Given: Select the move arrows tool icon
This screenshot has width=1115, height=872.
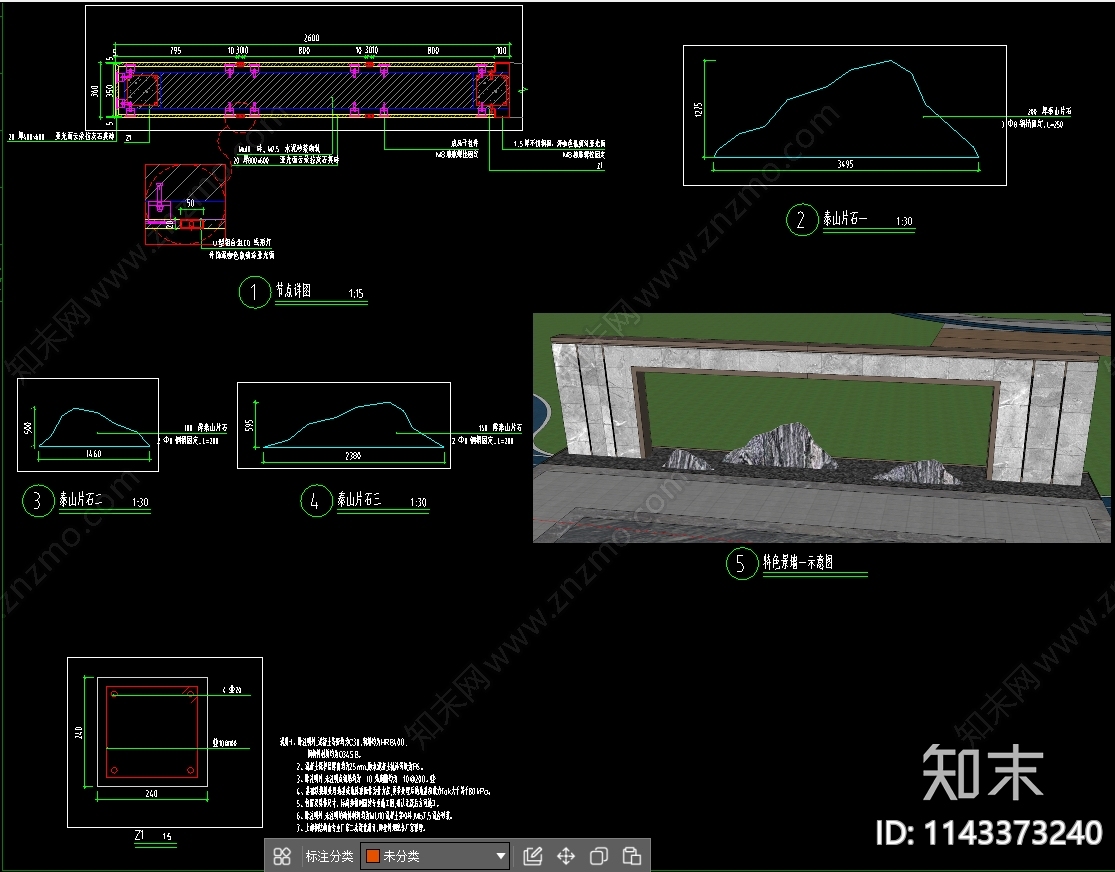Looking at the screenshot, I should click(566, 856).
